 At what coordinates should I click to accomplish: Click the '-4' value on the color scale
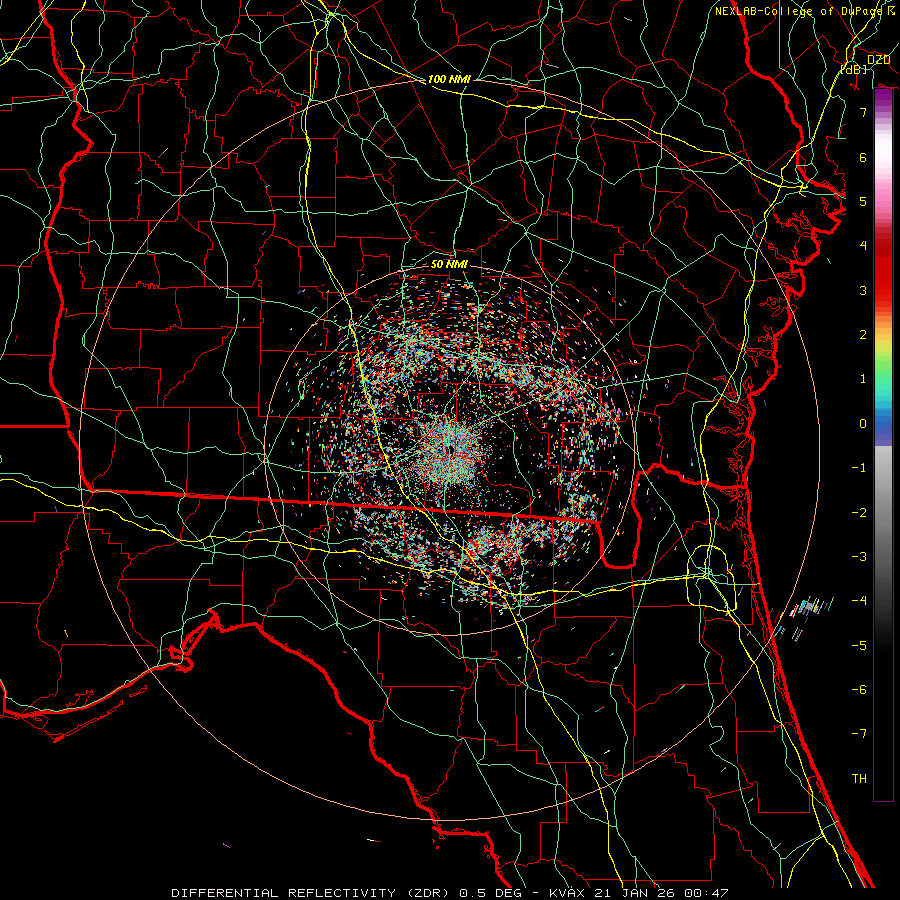859,601
